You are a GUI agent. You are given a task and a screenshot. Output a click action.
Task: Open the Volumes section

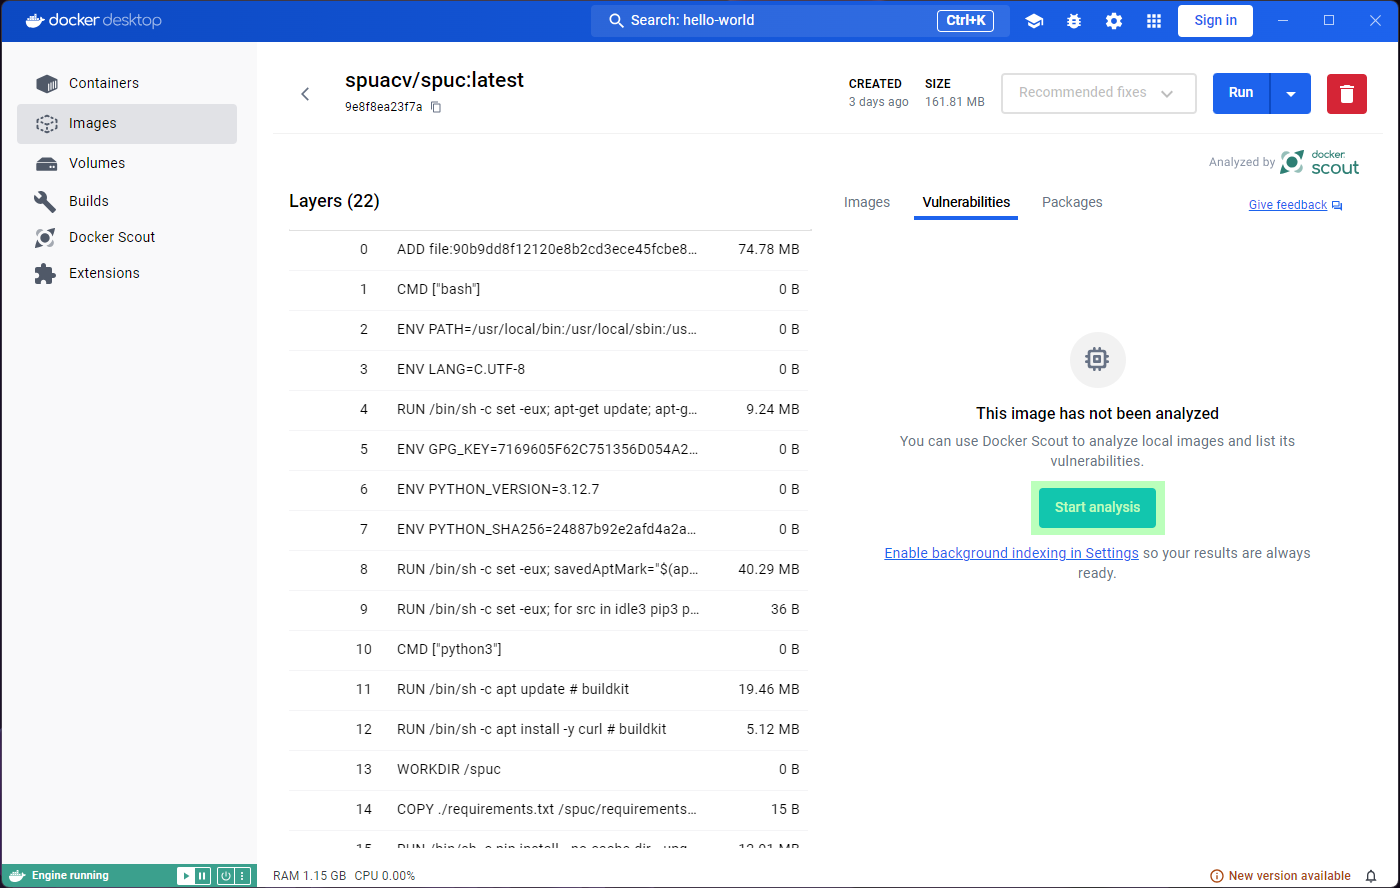click(127, 163)
